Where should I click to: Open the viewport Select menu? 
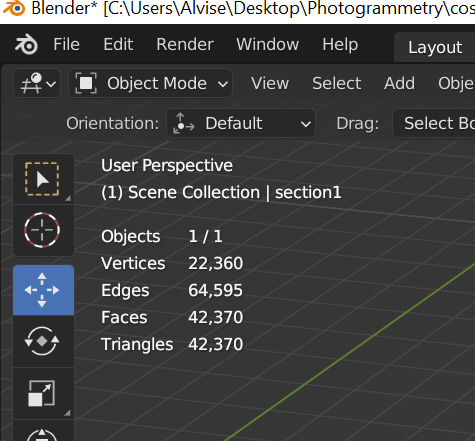pos(336,83)
